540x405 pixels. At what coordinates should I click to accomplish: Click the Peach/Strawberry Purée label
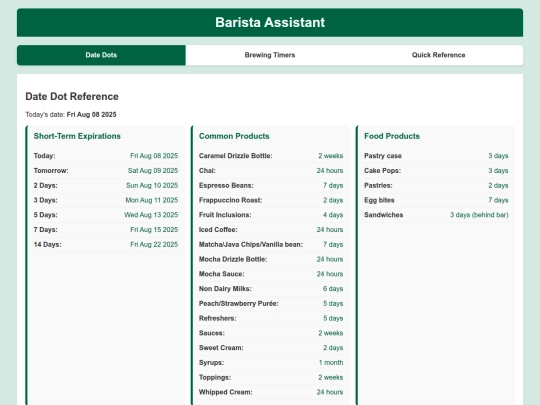click(x=239, y=304)
